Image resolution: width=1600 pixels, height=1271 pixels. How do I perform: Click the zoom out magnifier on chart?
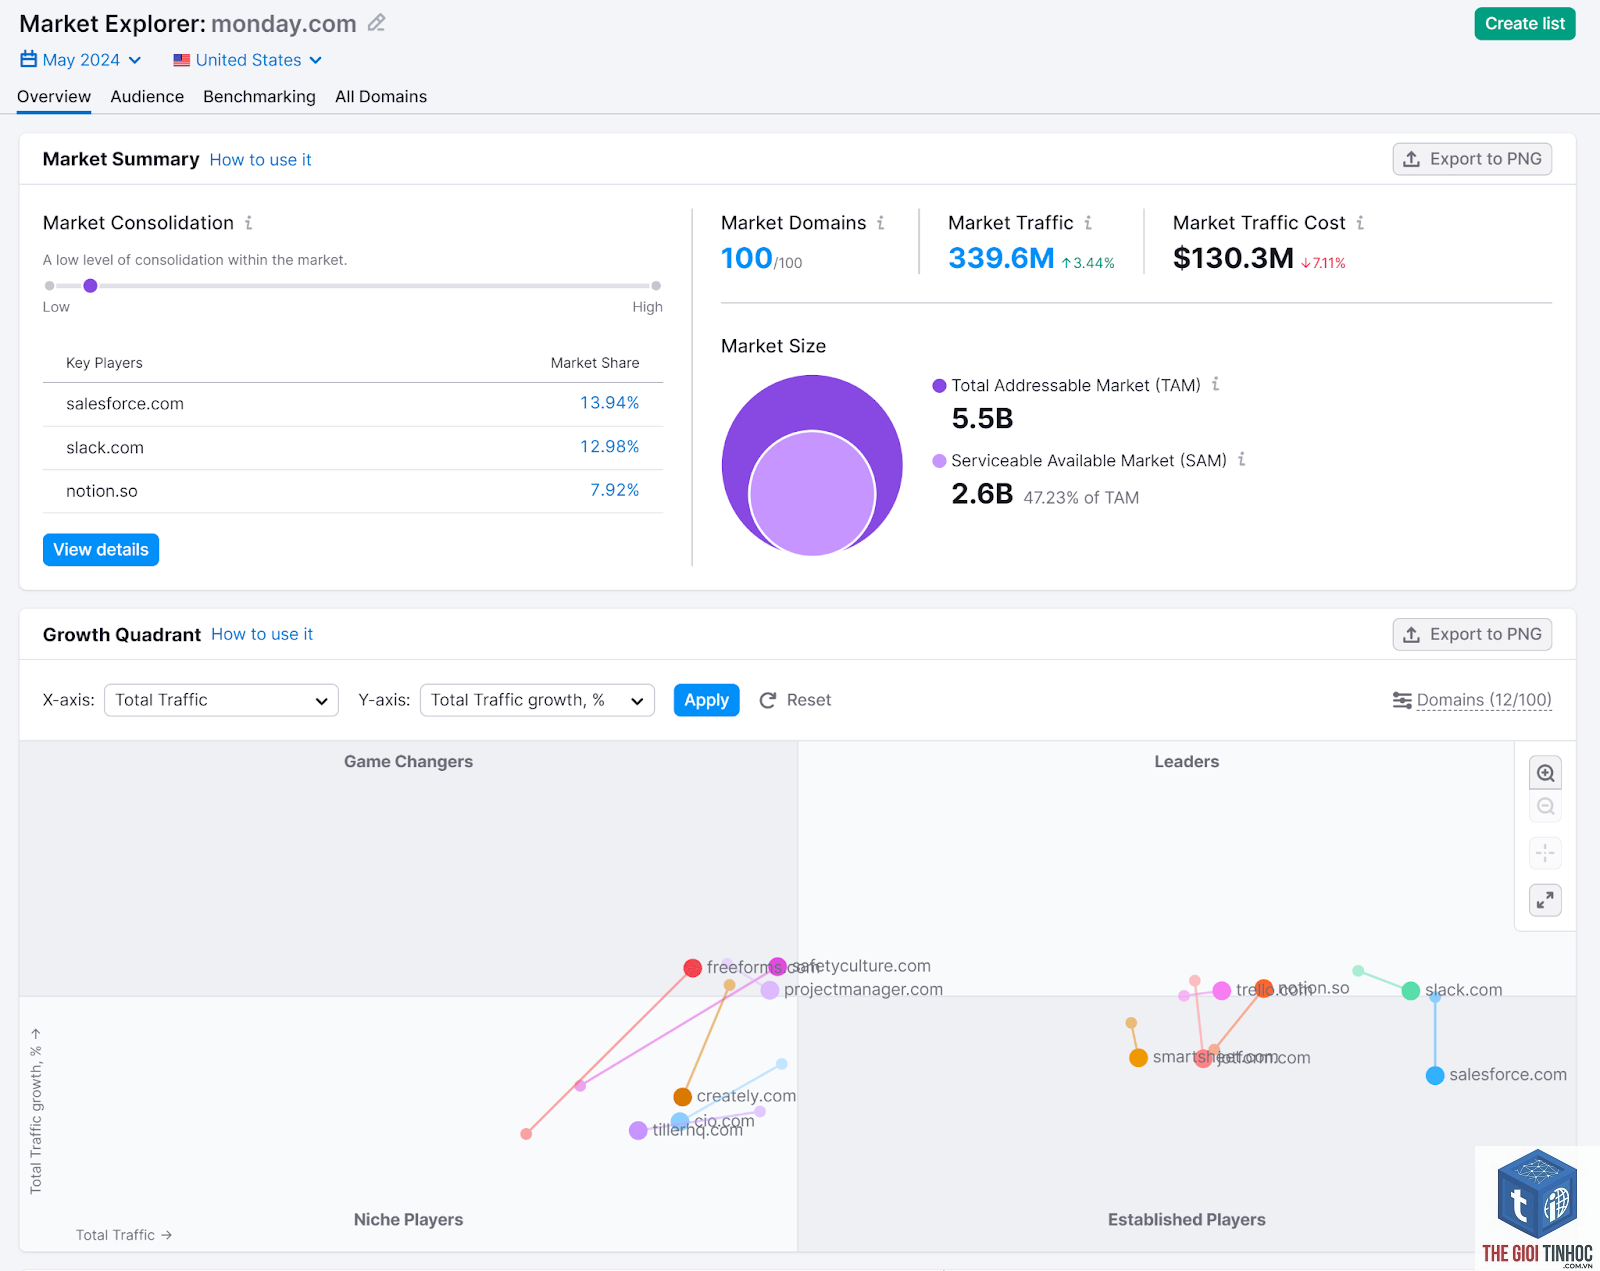pos(1546,807)
